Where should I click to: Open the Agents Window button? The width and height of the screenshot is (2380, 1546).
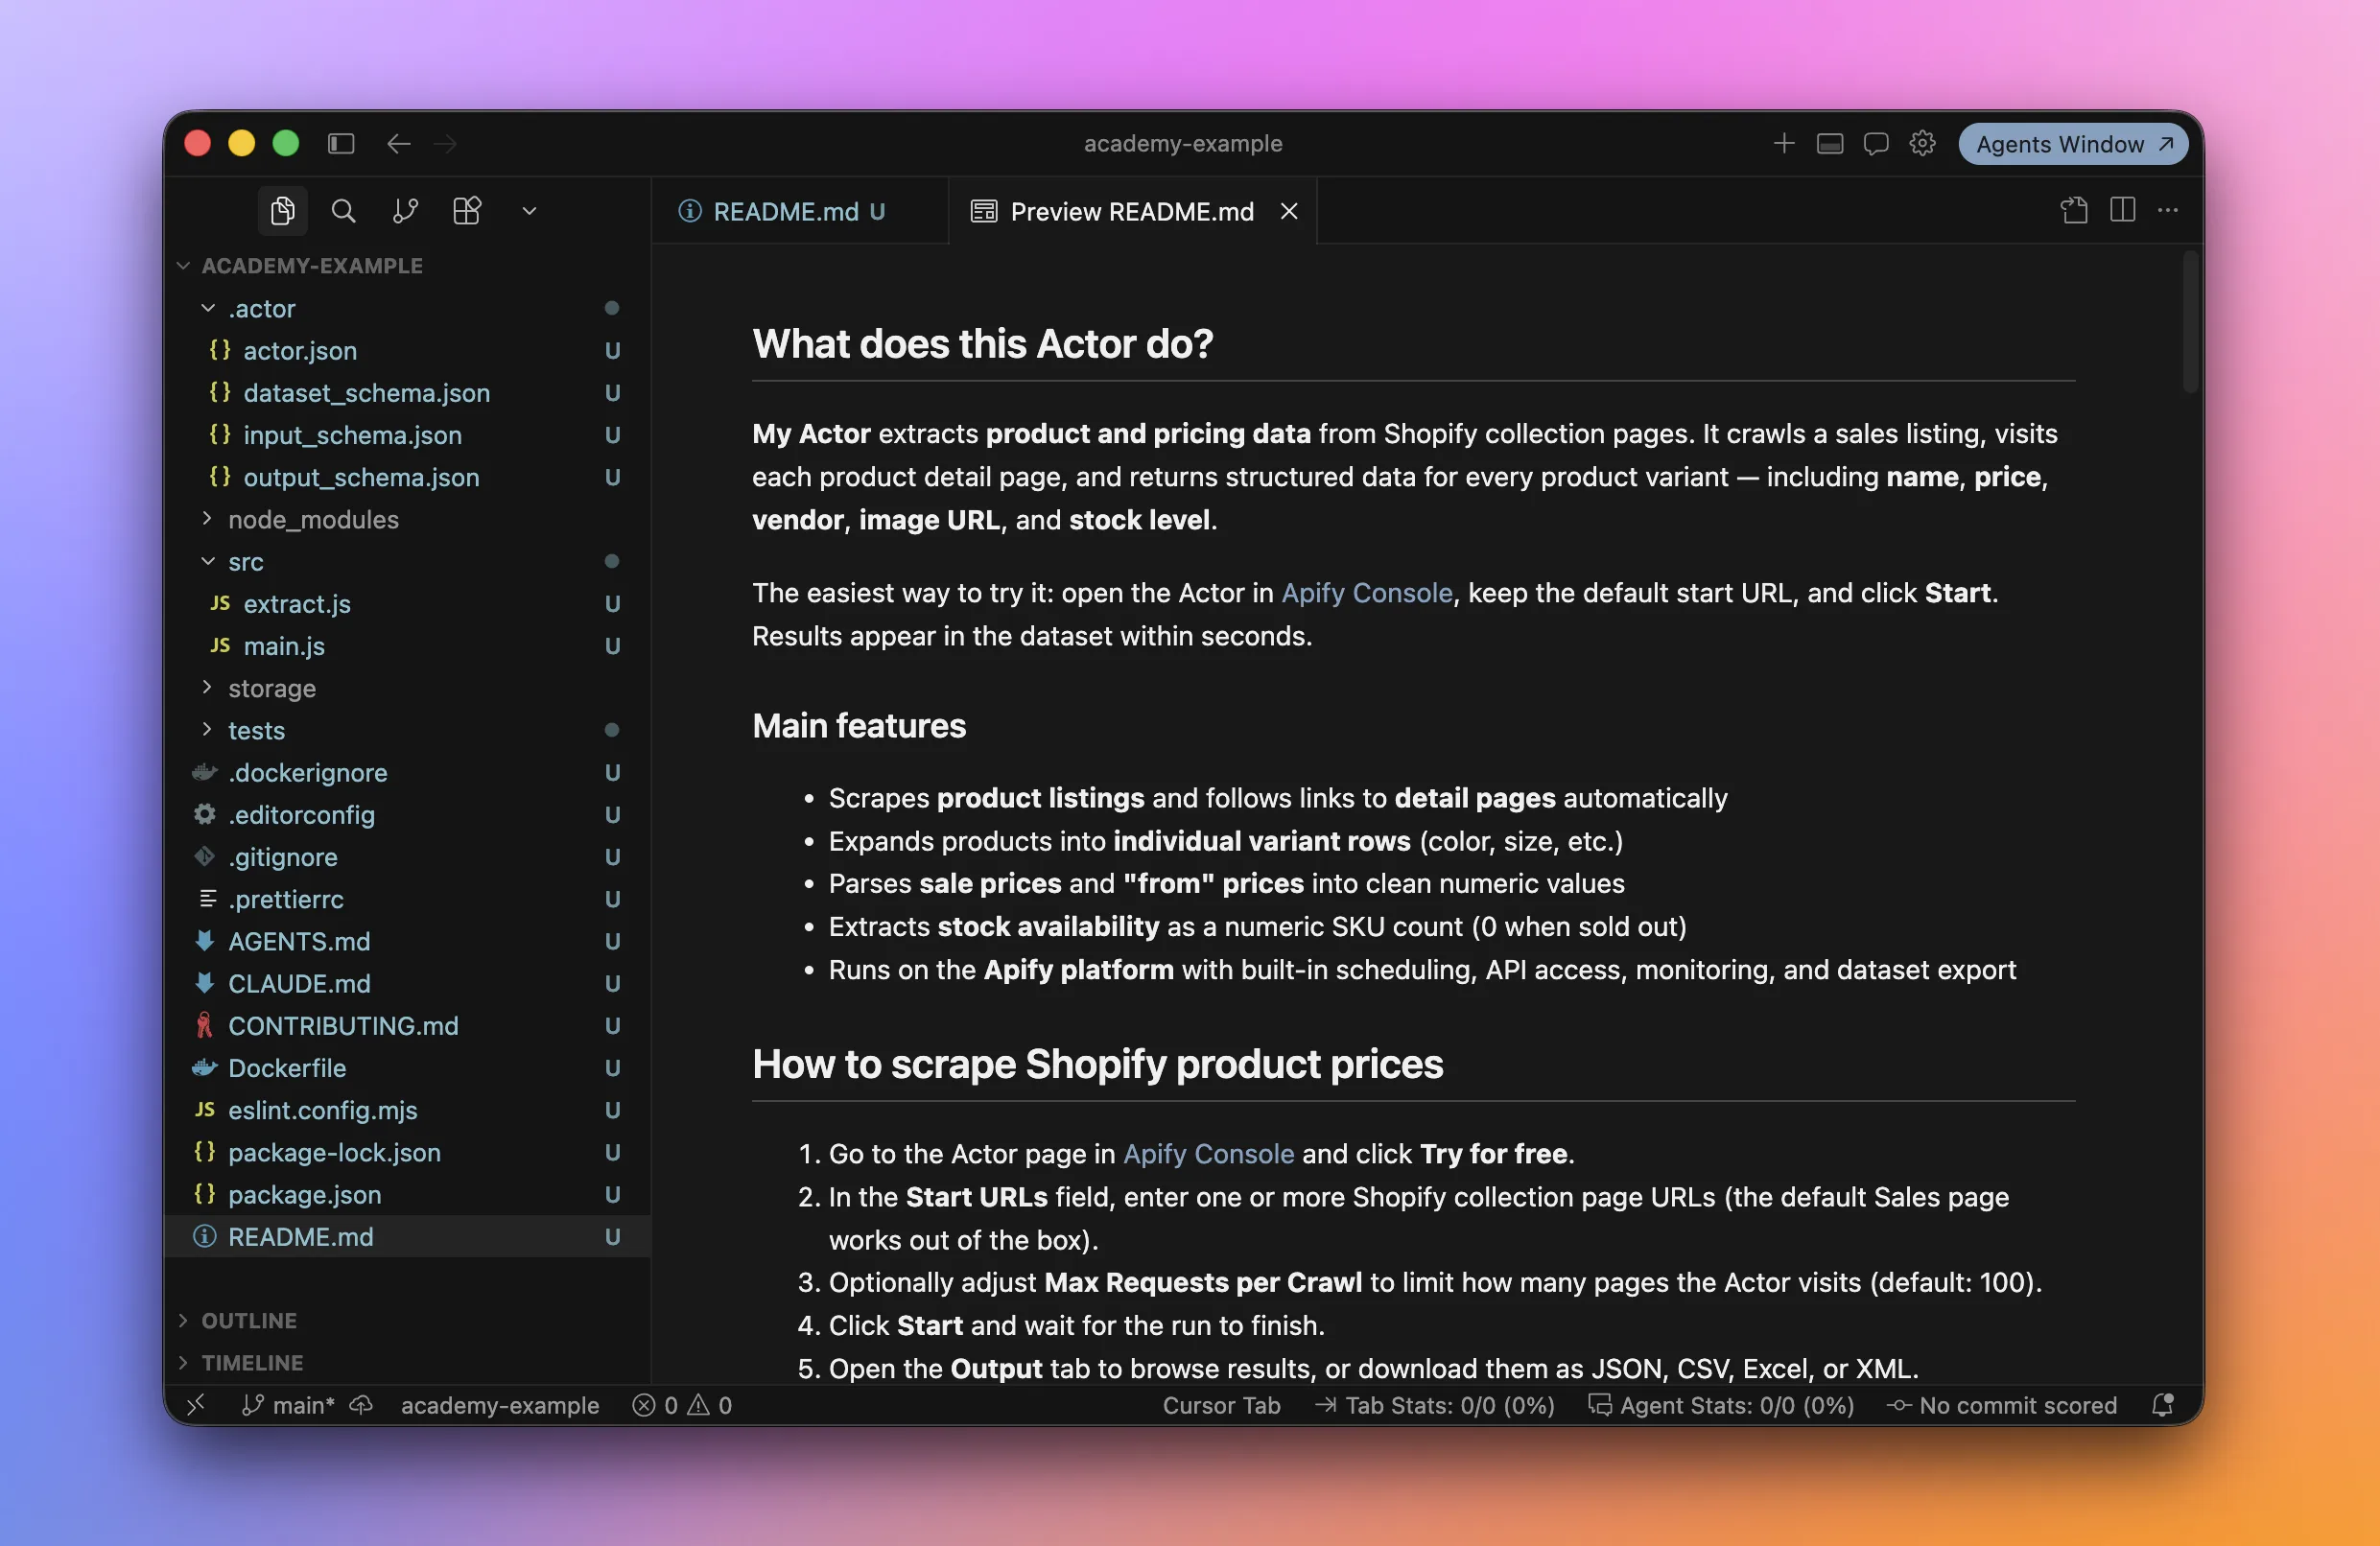coord(2073,144)
